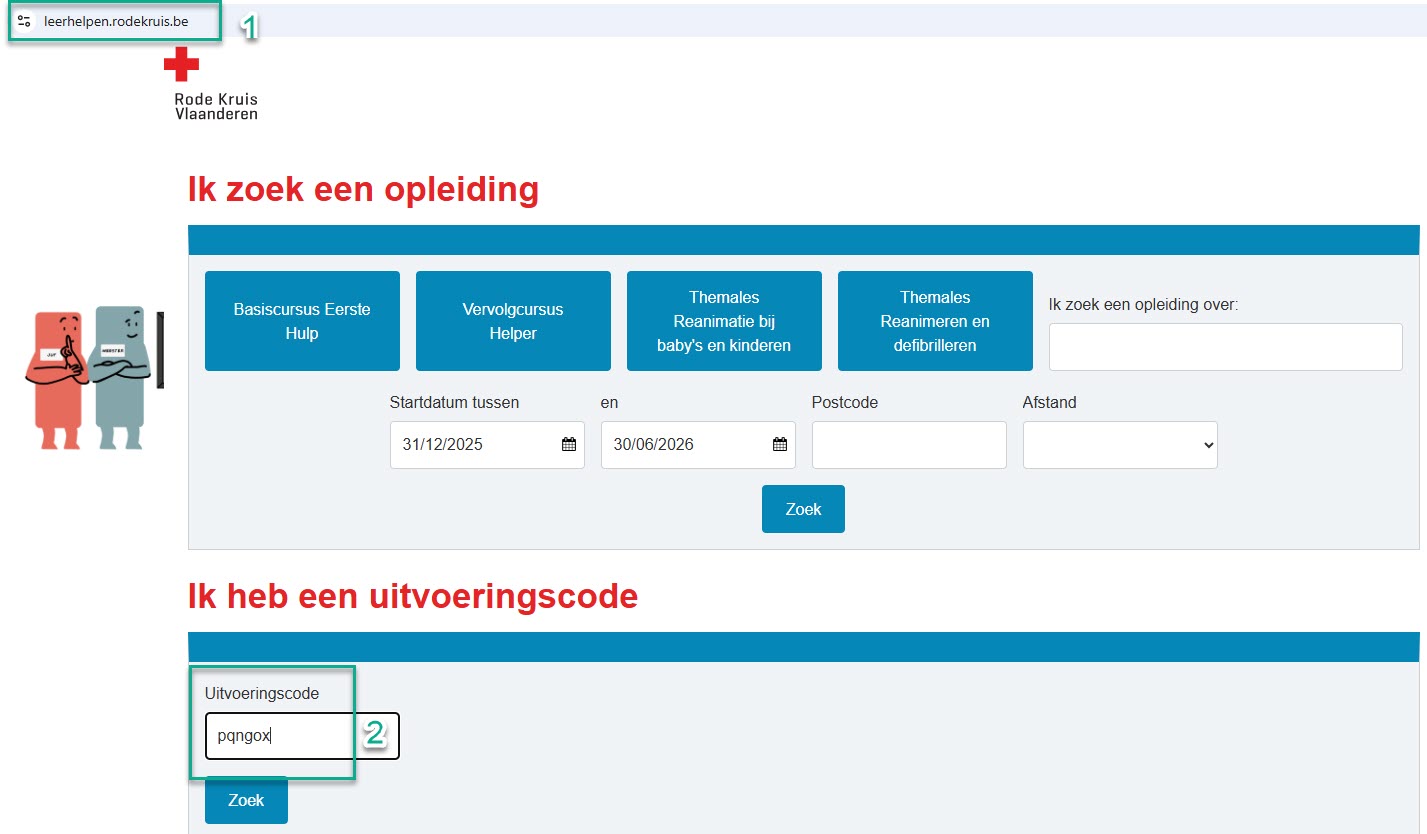This screenshot has width=1427, height=834.
Task: Click the grey-blue mascot character illustration
Action: pyautogui.click(x=119, y=376)
